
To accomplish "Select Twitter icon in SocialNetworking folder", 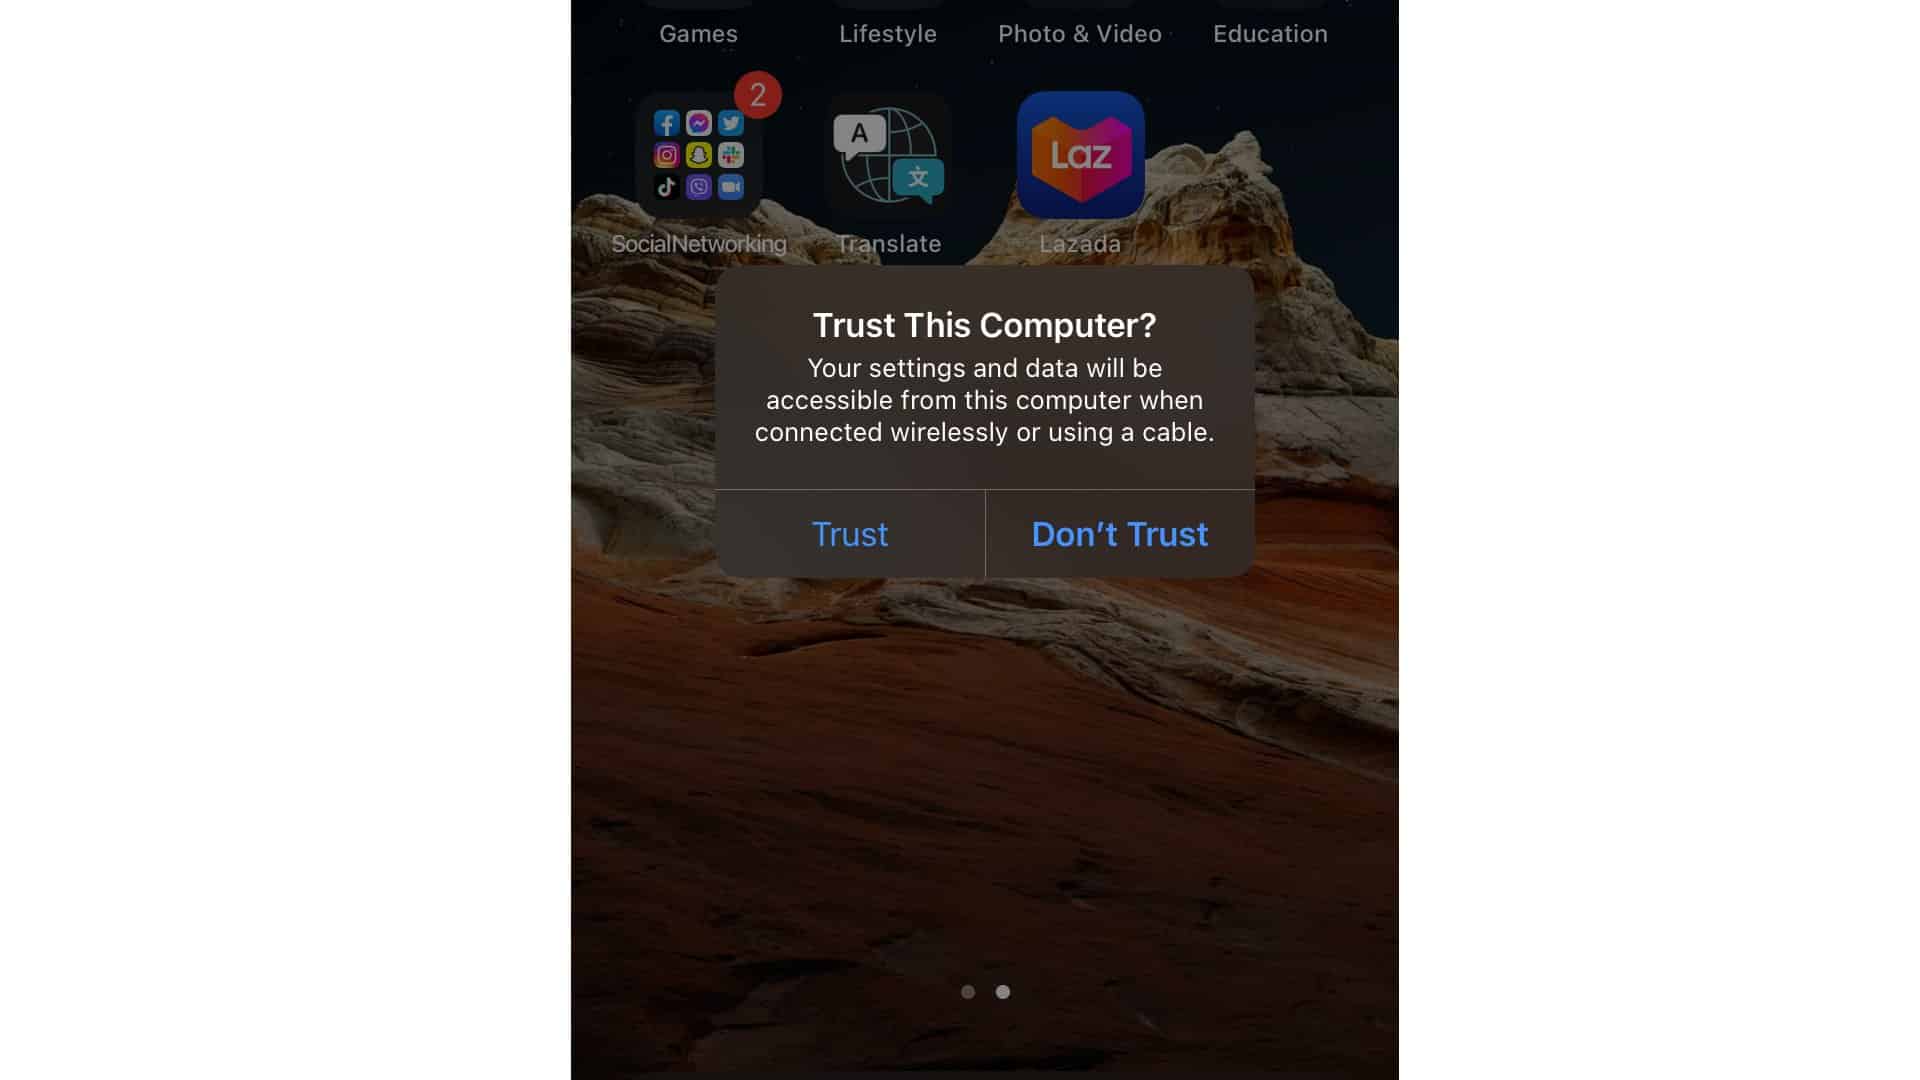I will (729, 123).
